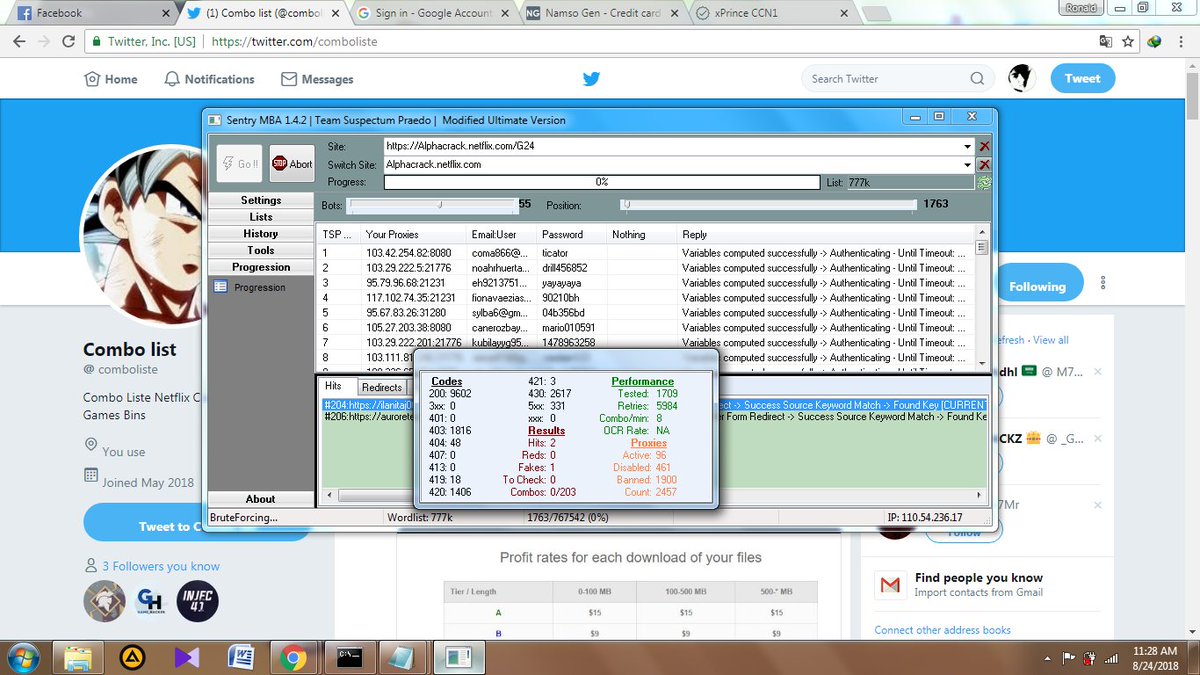Open Chrome's three-dot menu
The image size is (1200, 675).
pos(1180,42)
